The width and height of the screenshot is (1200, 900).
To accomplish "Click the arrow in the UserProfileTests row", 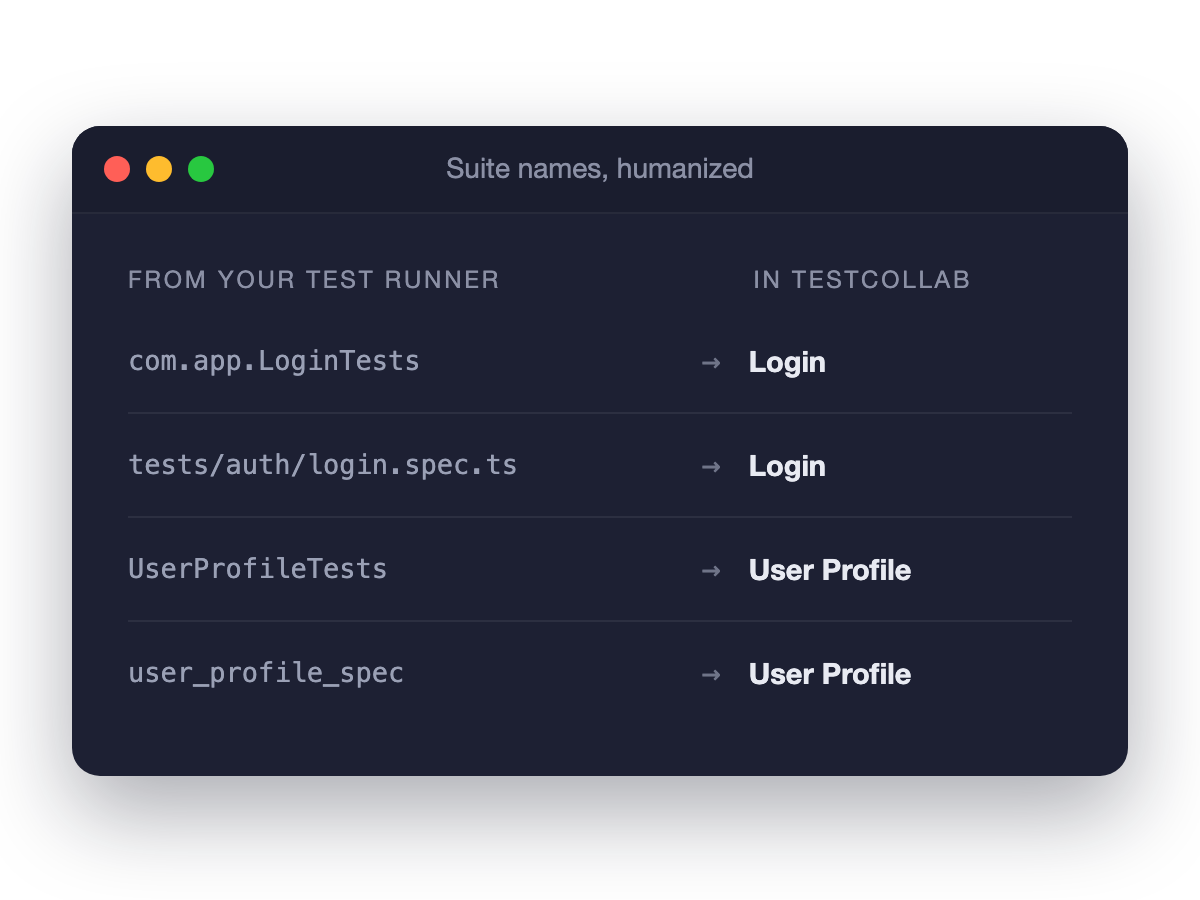I will tap(711, 571).
